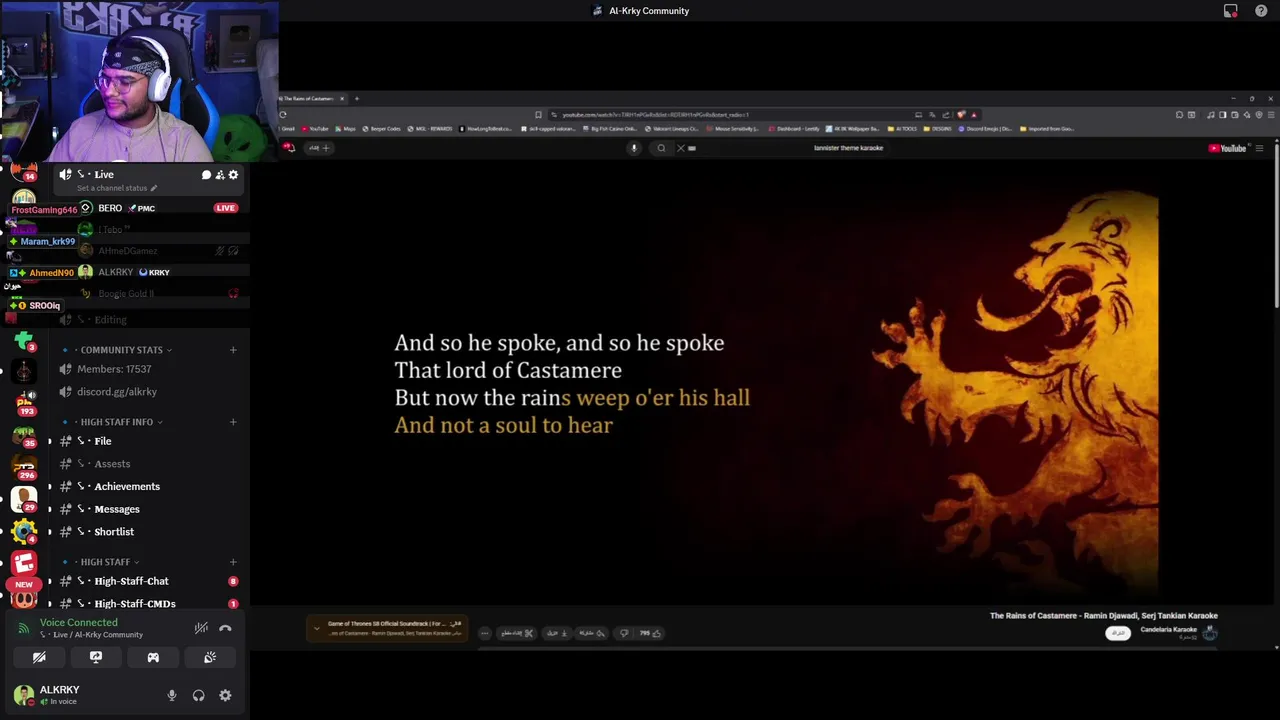
Task: Select server icon with badge 193
Action: point(24,403)
